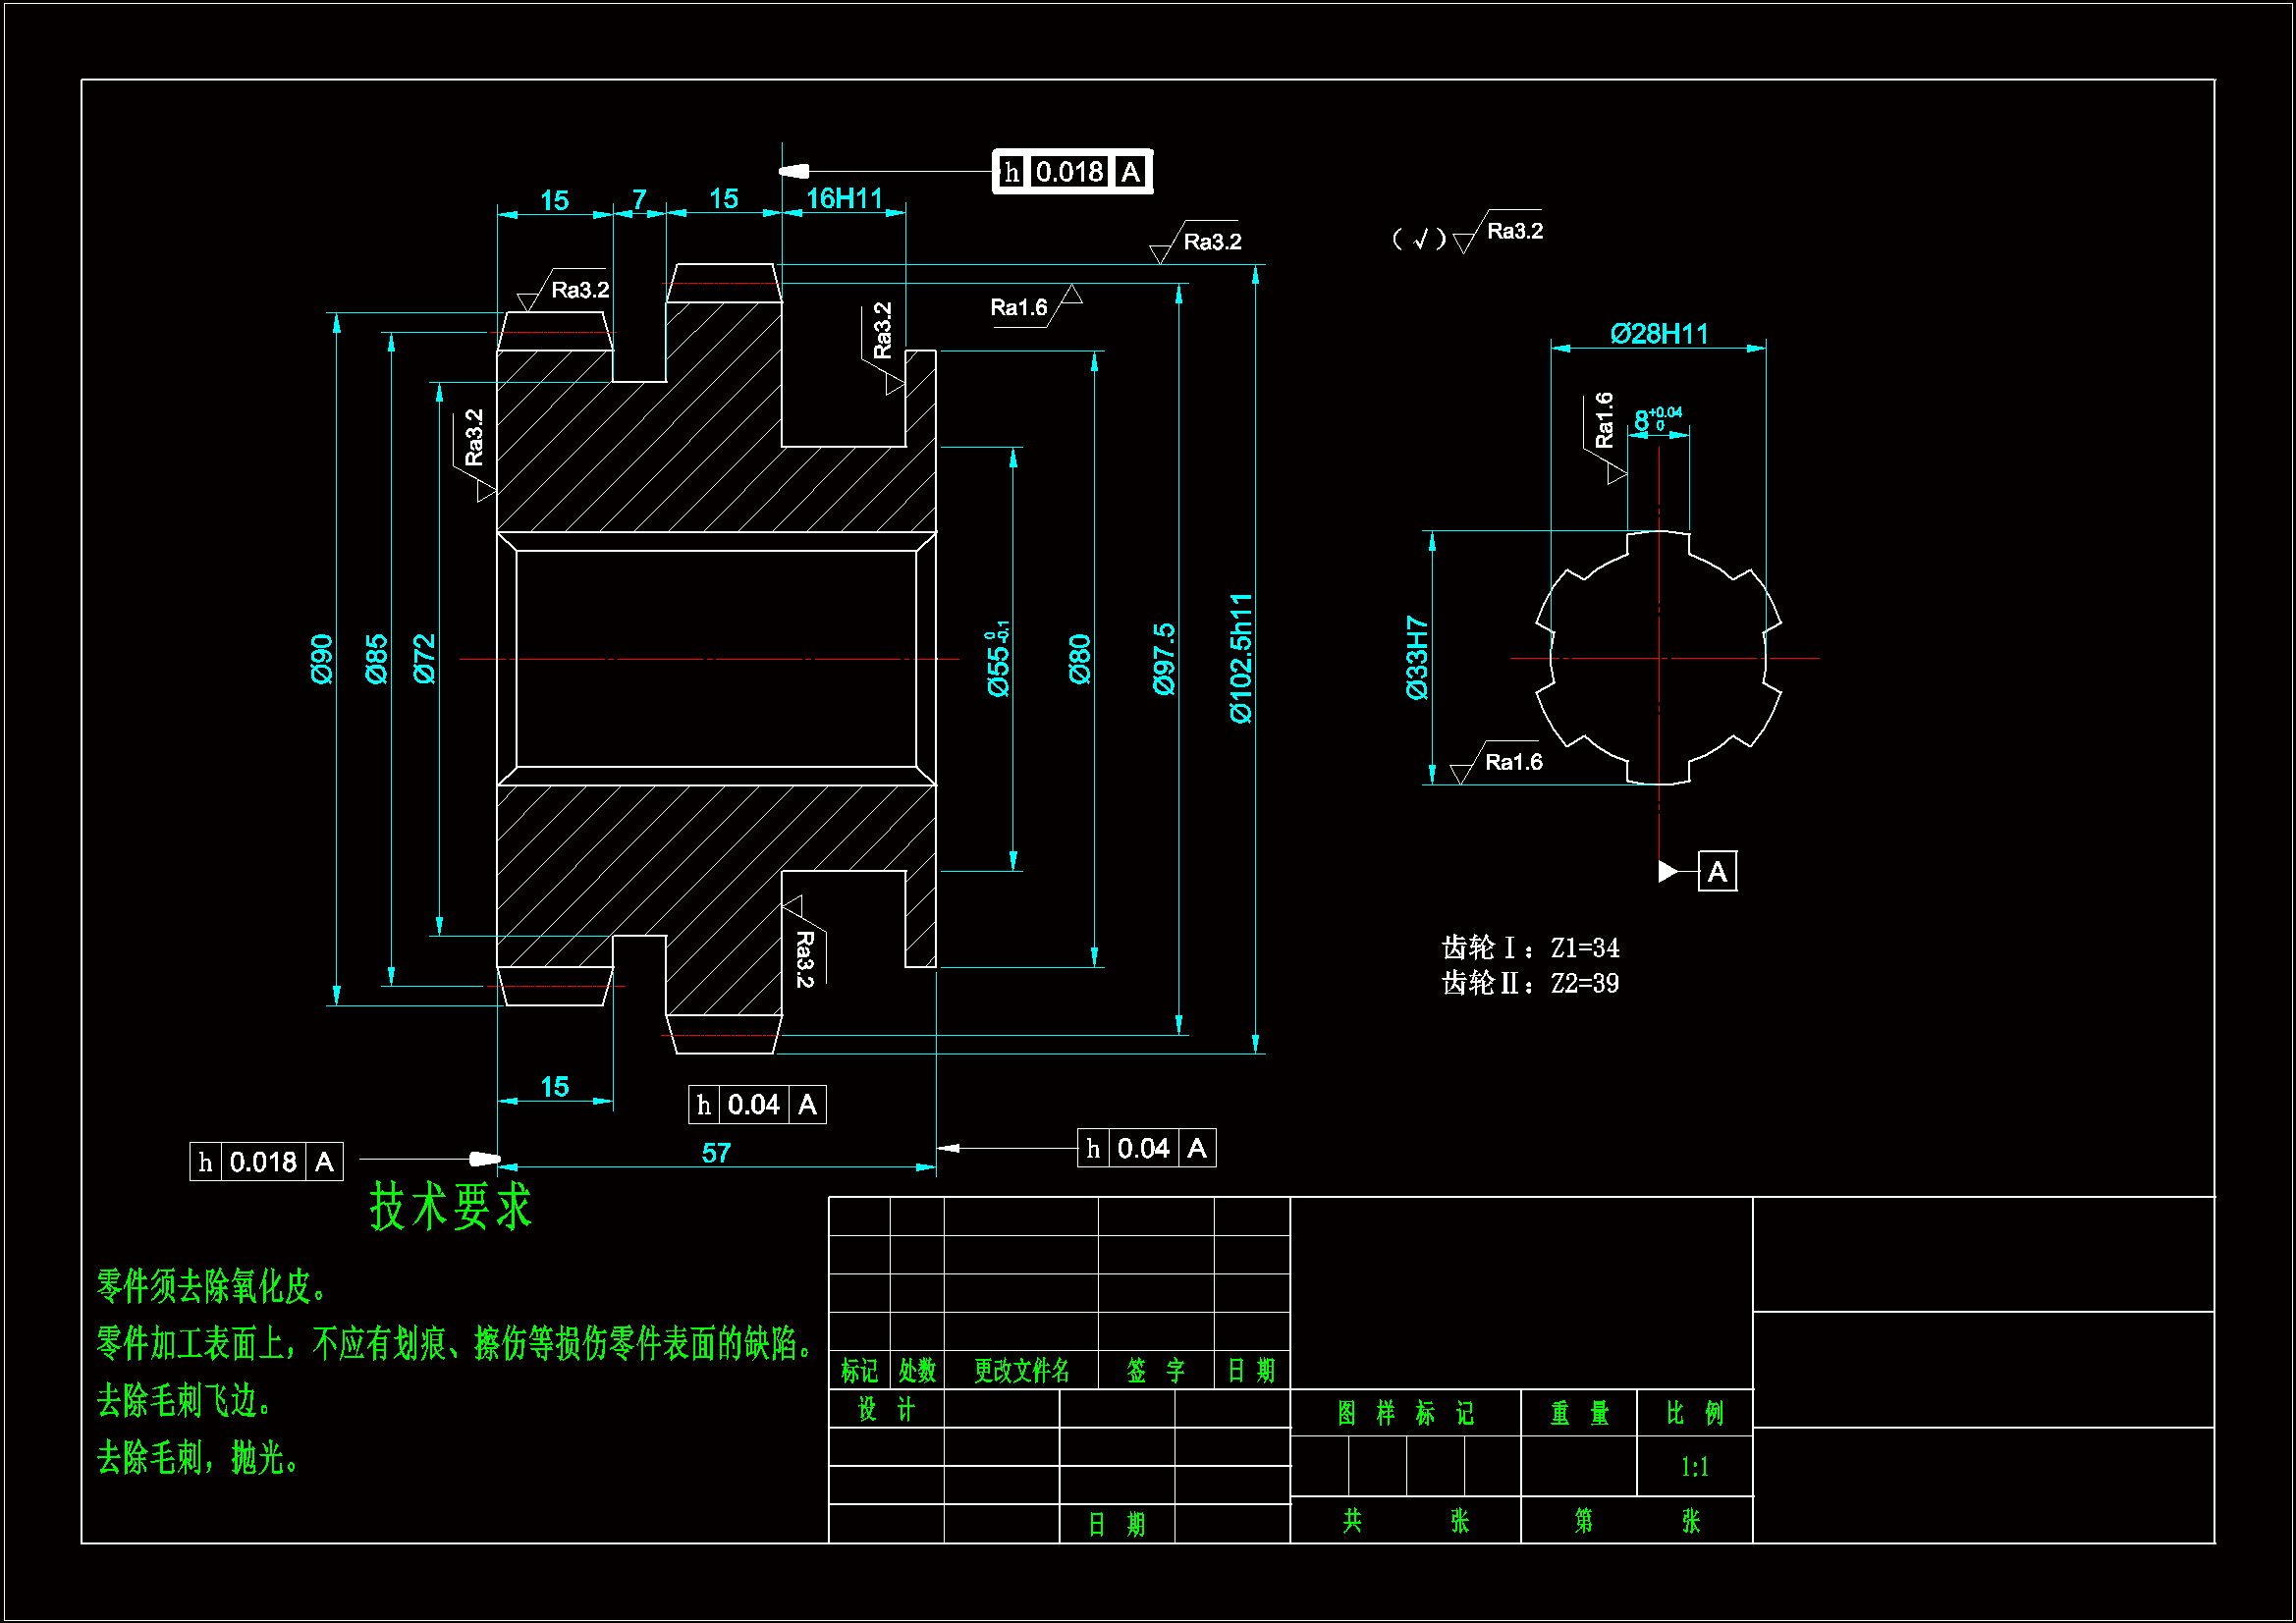Click the 图样标记 title block cell
The width and height of the screenshot is (2296, 1623).
(x=1404, y=1413)
